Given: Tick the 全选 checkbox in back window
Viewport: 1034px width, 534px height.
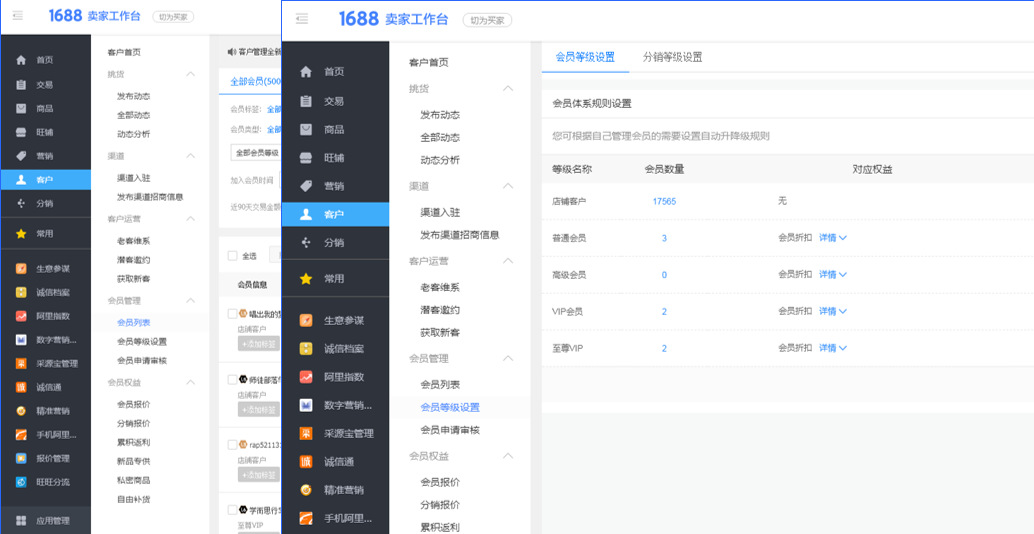Looking at the screenshot, I should coord(232,256).
